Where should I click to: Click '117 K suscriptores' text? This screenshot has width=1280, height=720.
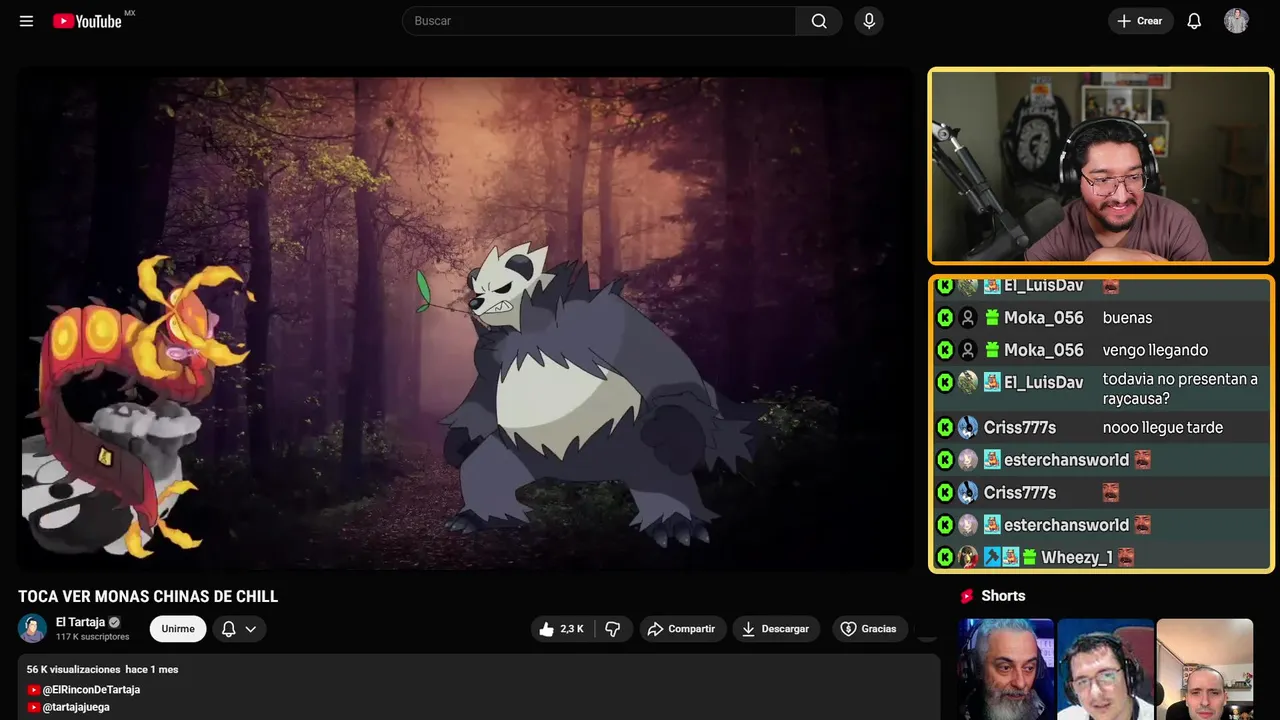(93, 637)
